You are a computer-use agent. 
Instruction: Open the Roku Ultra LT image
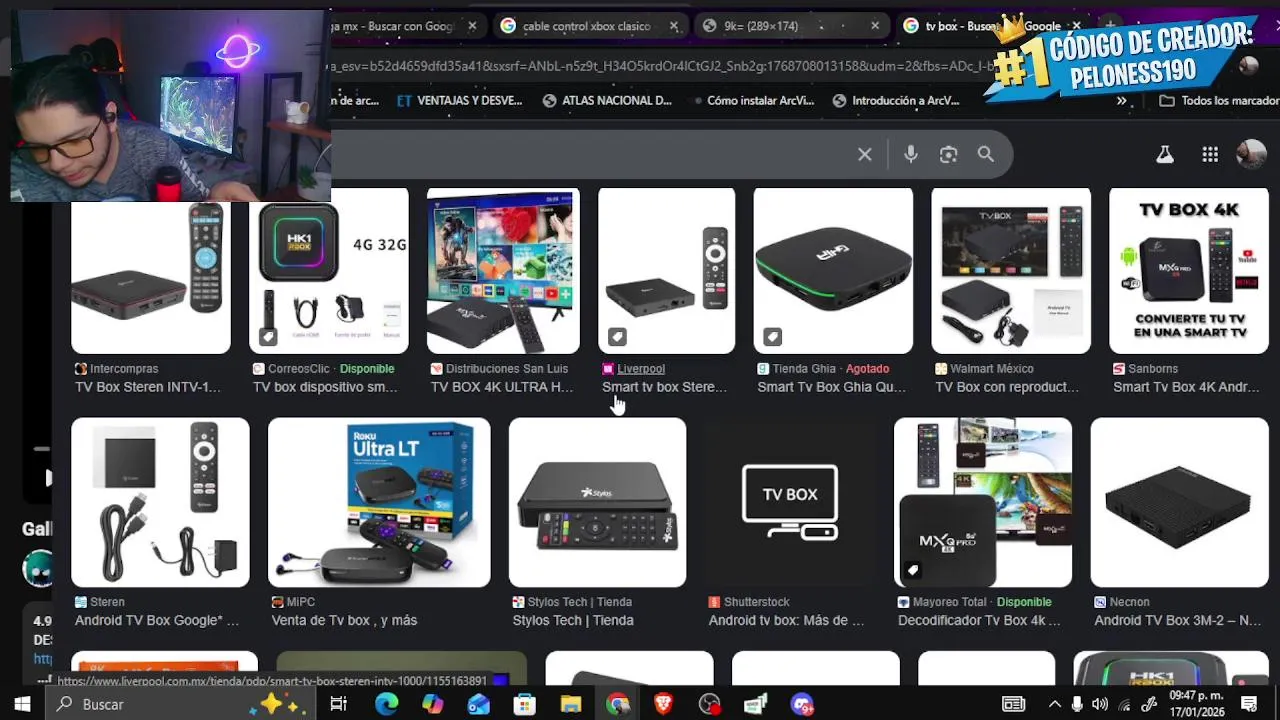tap(379, 502)
